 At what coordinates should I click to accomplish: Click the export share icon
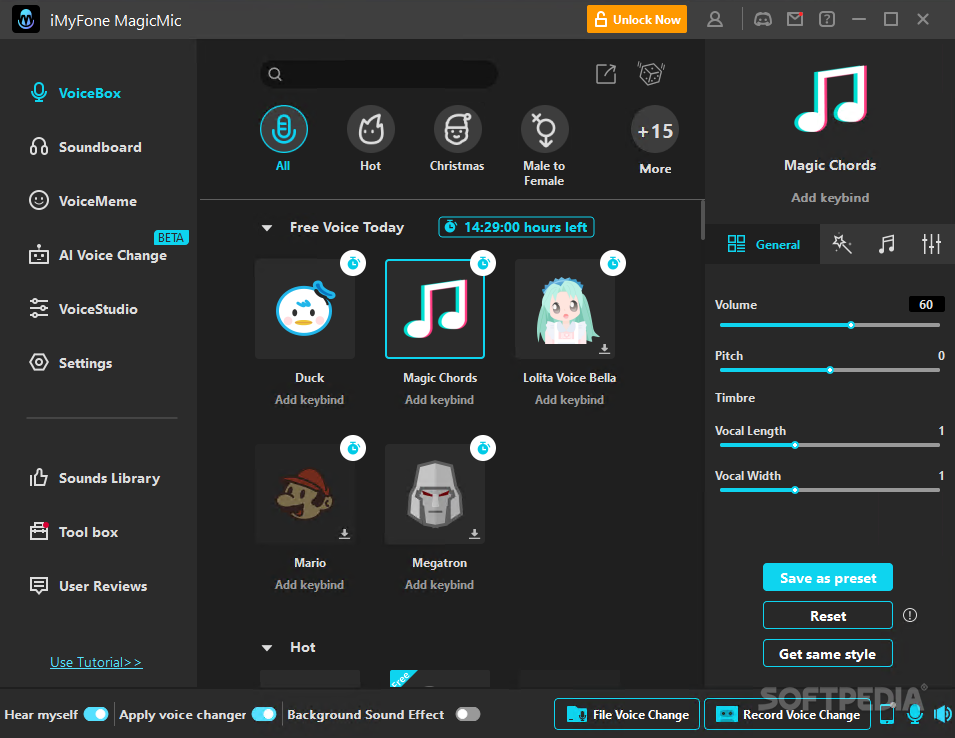tap(606, 74)
